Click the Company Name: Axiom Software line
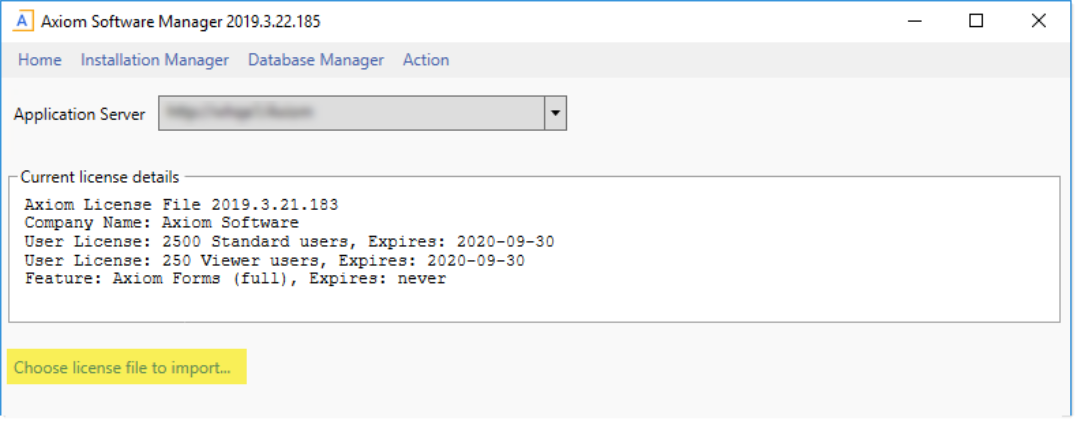 tap(162, 223)
